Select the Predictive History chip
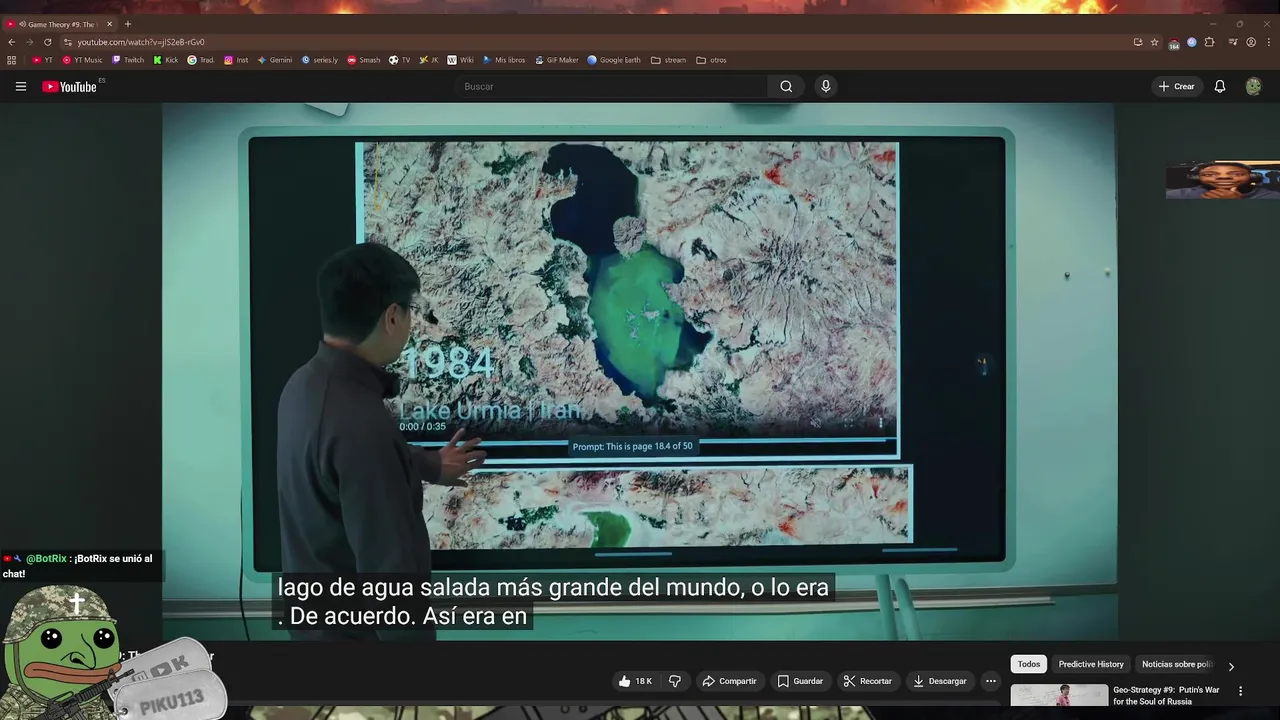Image resolution: width=1280 pixels, height=720 pixels. click(x=1091, y=664)
